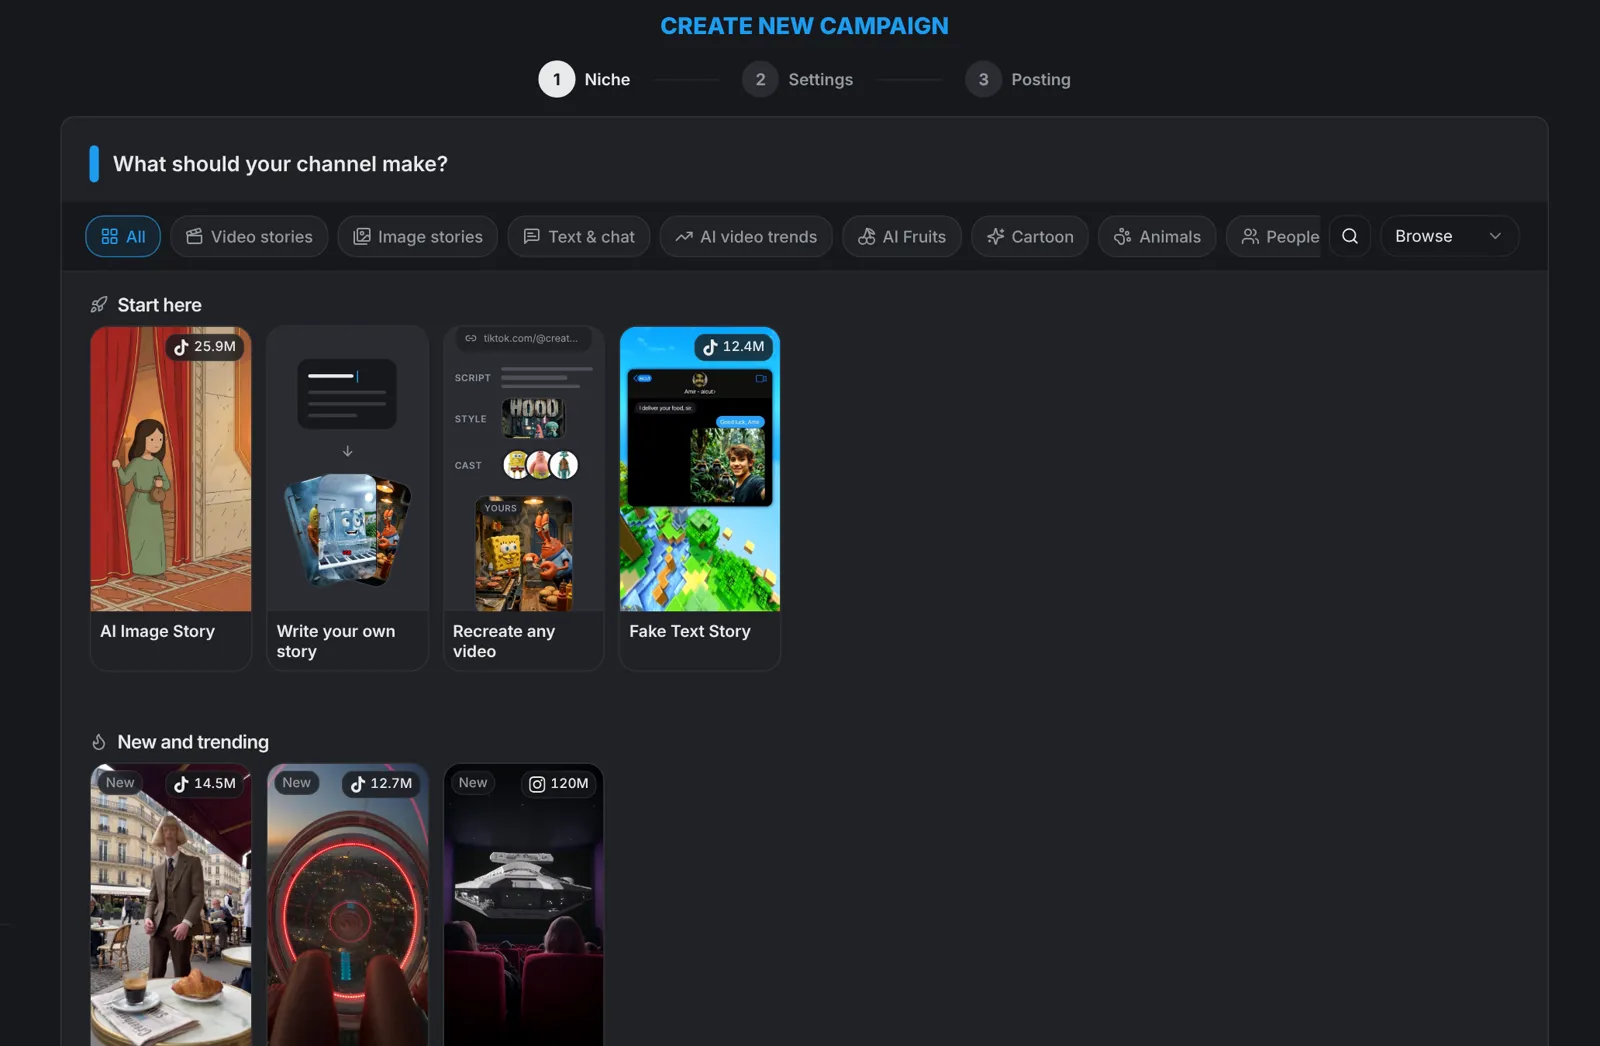This screenshot has width=1600, height=1046.
Task: Open the Instagram 120M trending card
Action: (x=524, y=905)
